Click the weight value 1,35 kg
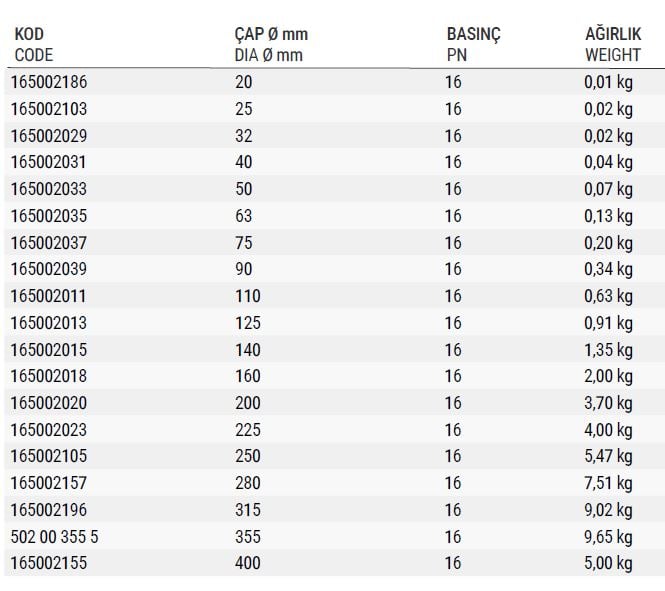The width and height of the screenshot is (665, 591). [x=609, y=351]
